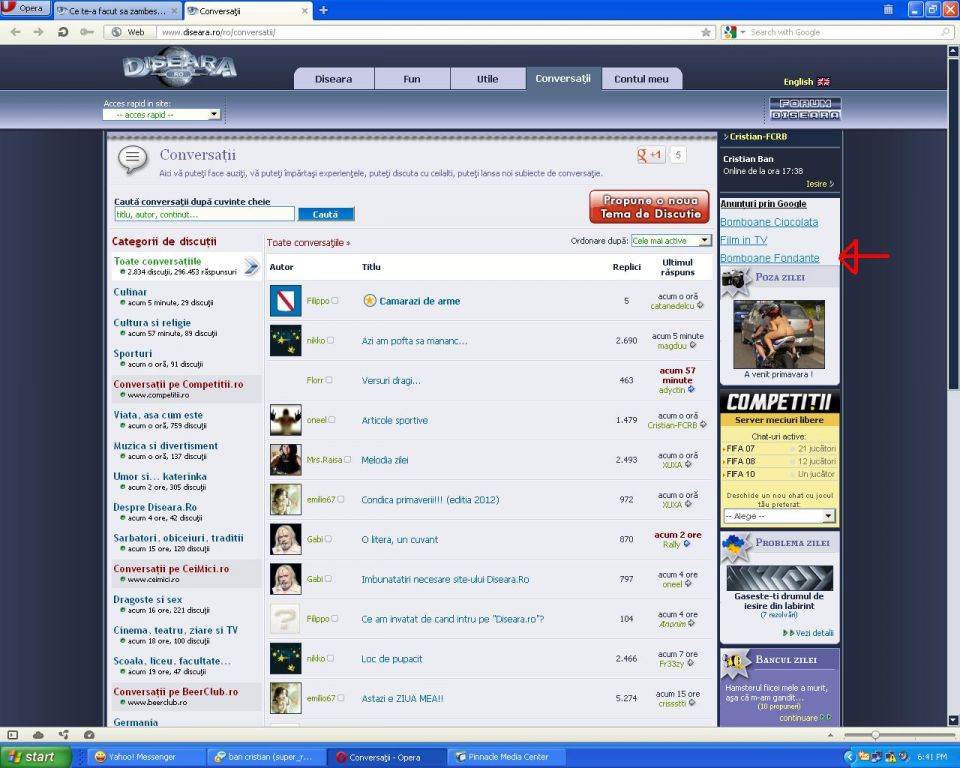Screen dimensions: 960x768
Task: Open the Poza zilei motorcycle thumbnail
Action: coord(779,334)
